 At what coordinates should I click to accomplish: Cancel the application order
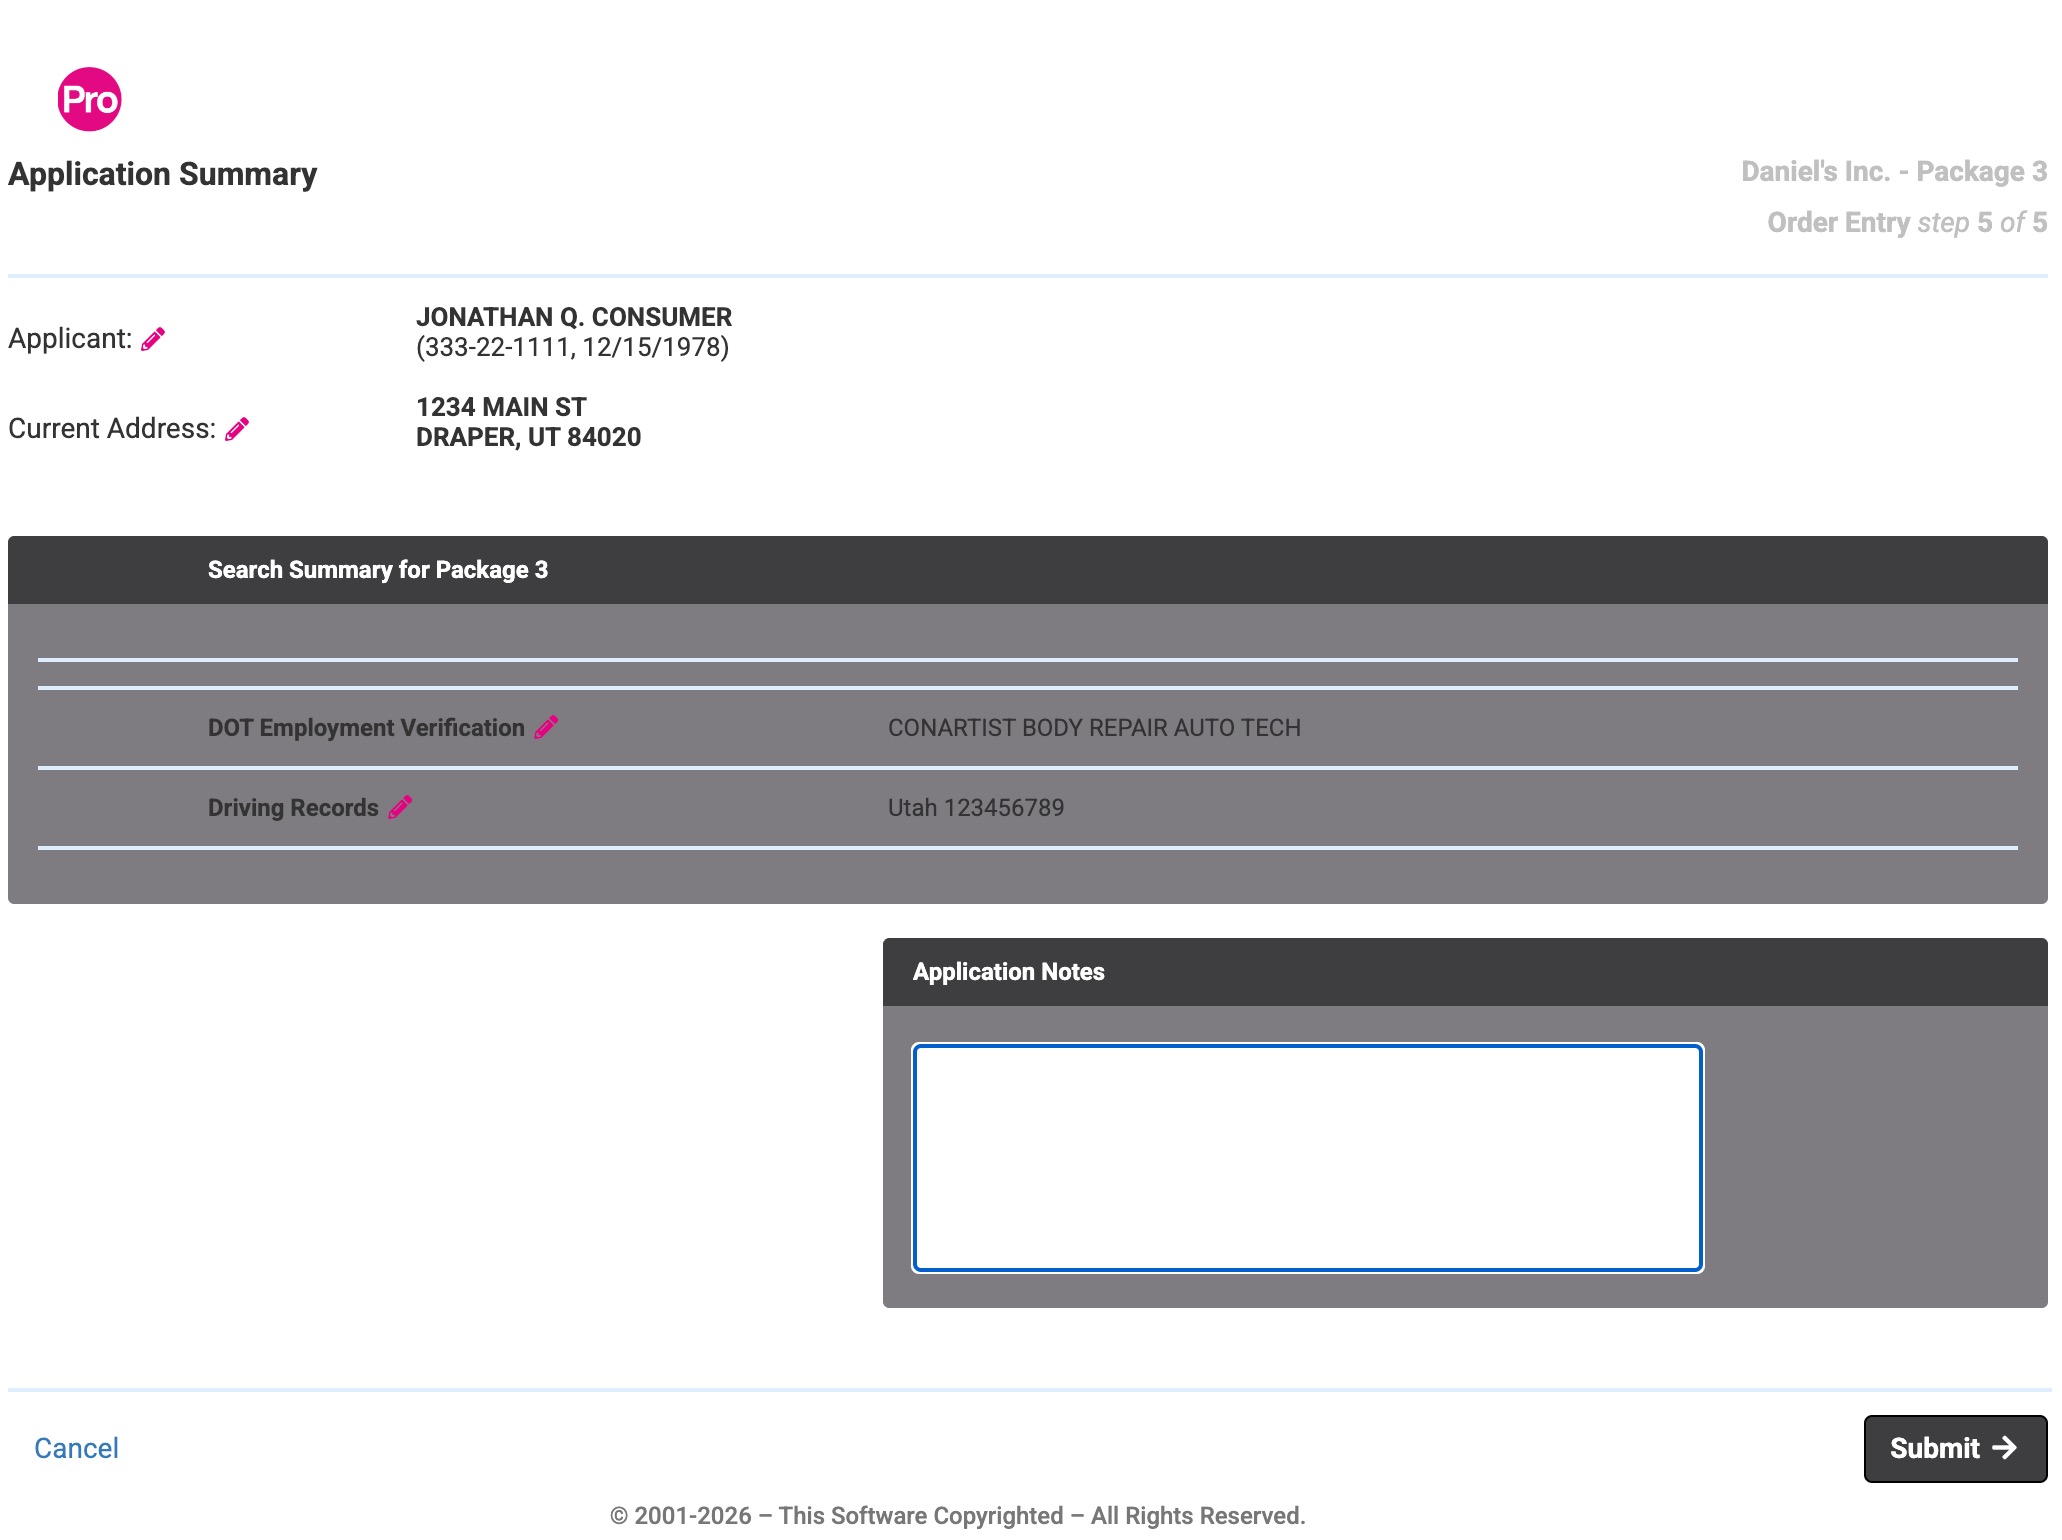[76, 1448]
